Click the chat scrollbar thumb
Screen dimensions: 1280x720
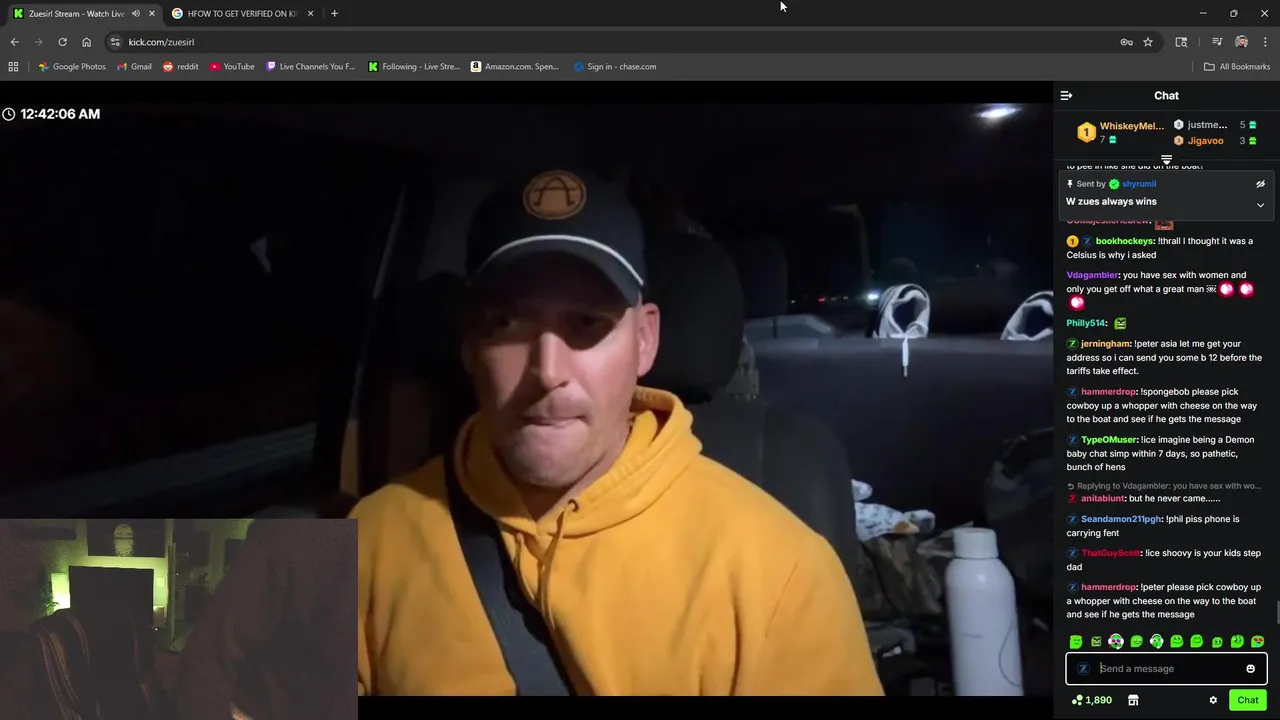coord(1277,612)
